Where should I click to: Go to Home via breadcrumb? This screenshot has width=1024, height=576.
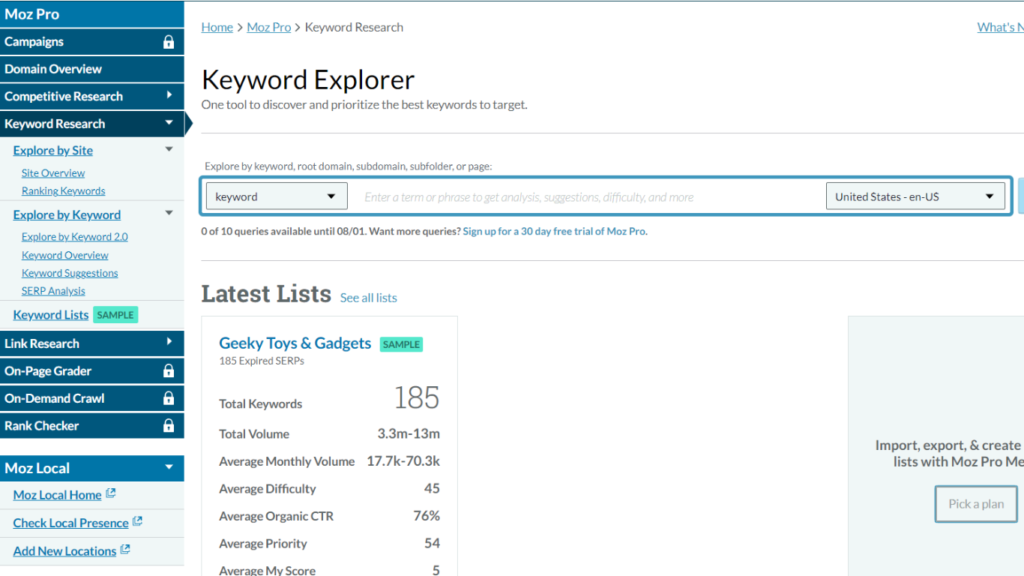[217, 27]
